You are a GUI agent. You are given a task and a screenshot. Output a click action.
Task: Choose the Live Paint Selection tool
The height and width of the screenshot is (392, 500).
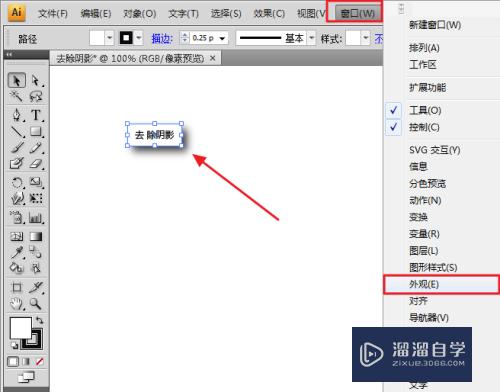point(36,268)
